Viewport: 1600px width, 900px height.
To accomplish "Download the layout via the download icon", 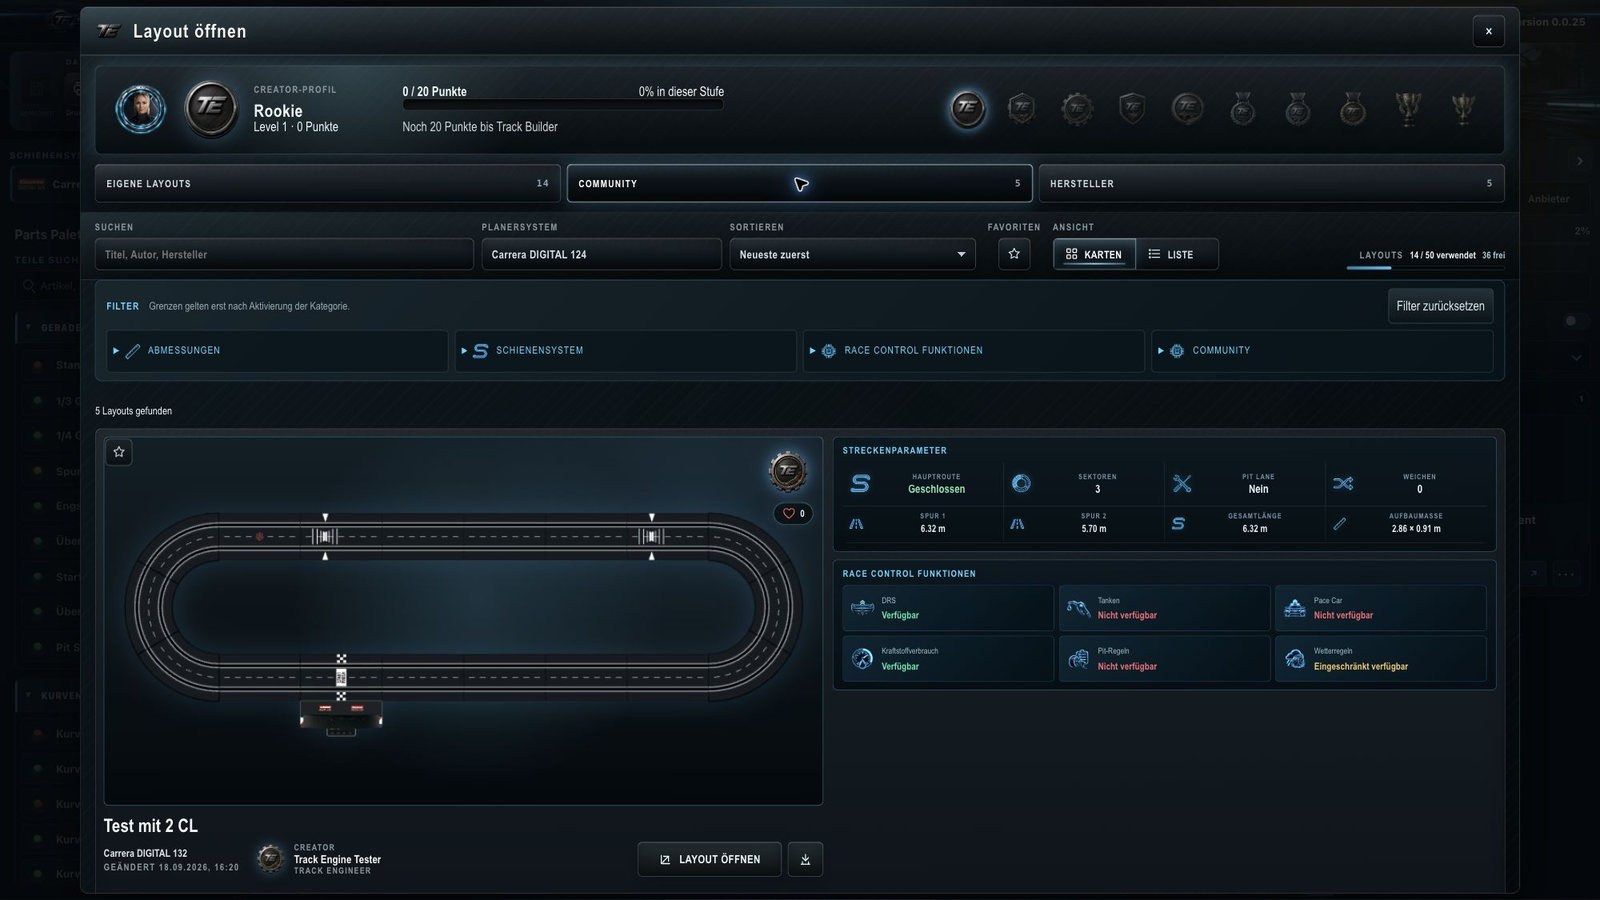I will tap(805, 859).
